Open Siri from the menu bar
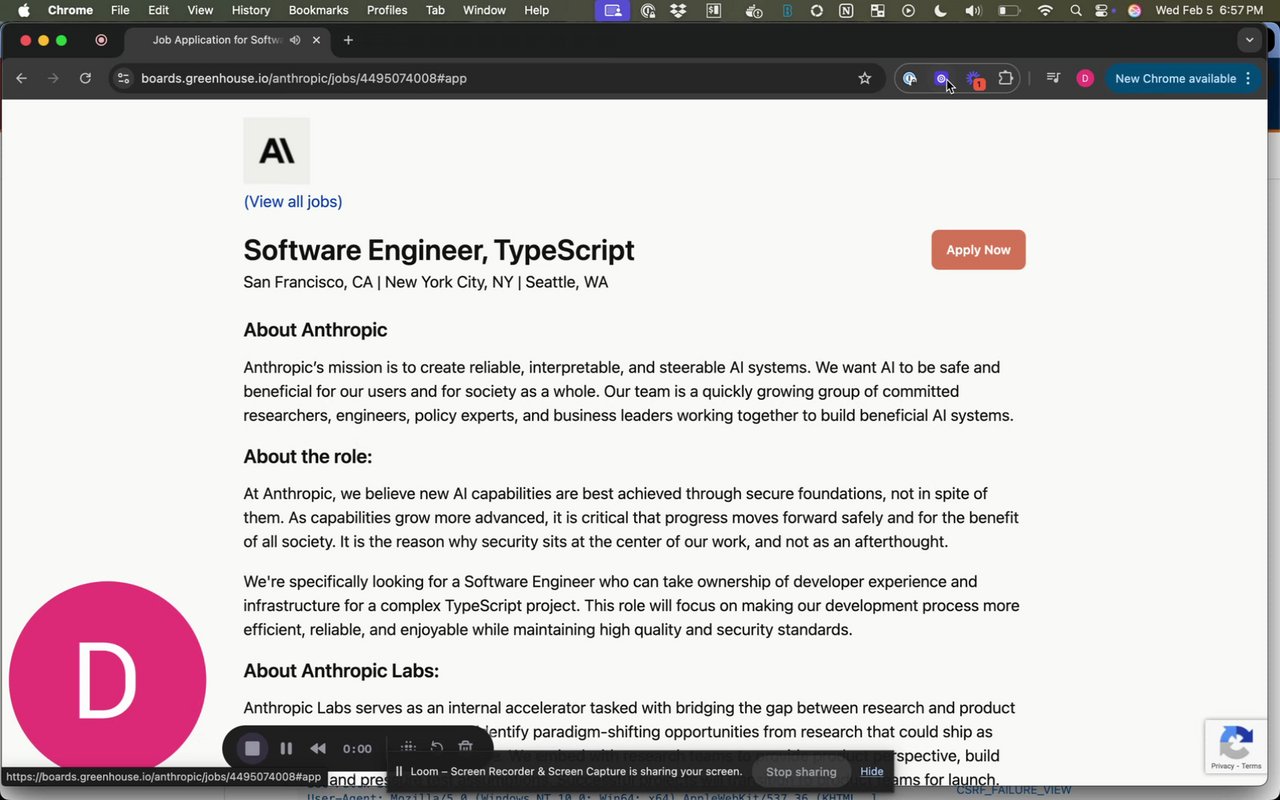This screenshot has width=1280, height=800. coord(1134,10)
